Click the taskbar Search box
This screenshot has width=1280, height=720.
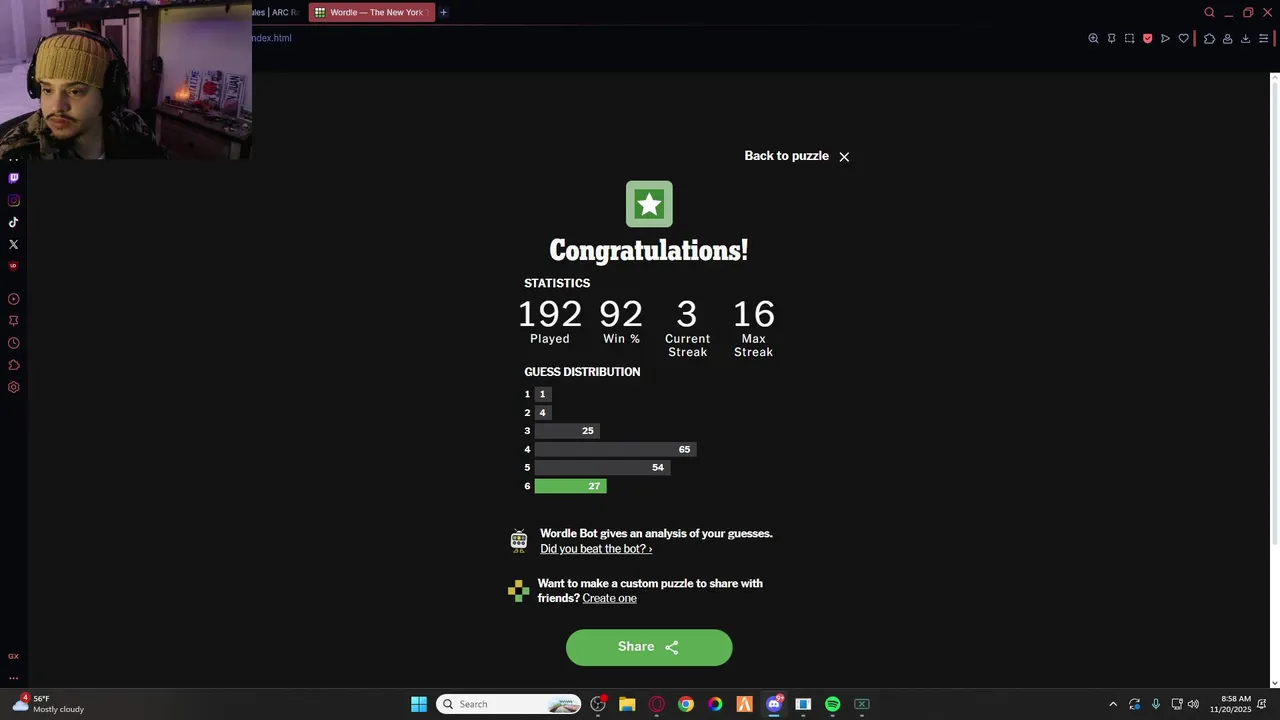click(x=509, y=704)
